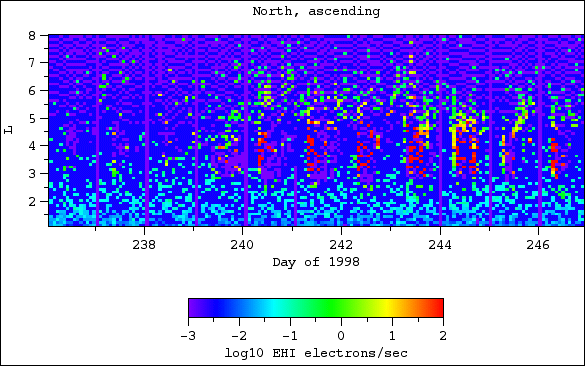This screenshot has width=585, height=366.
Task: Pick colorbar tick label 2
Action: tap(443, 336)
